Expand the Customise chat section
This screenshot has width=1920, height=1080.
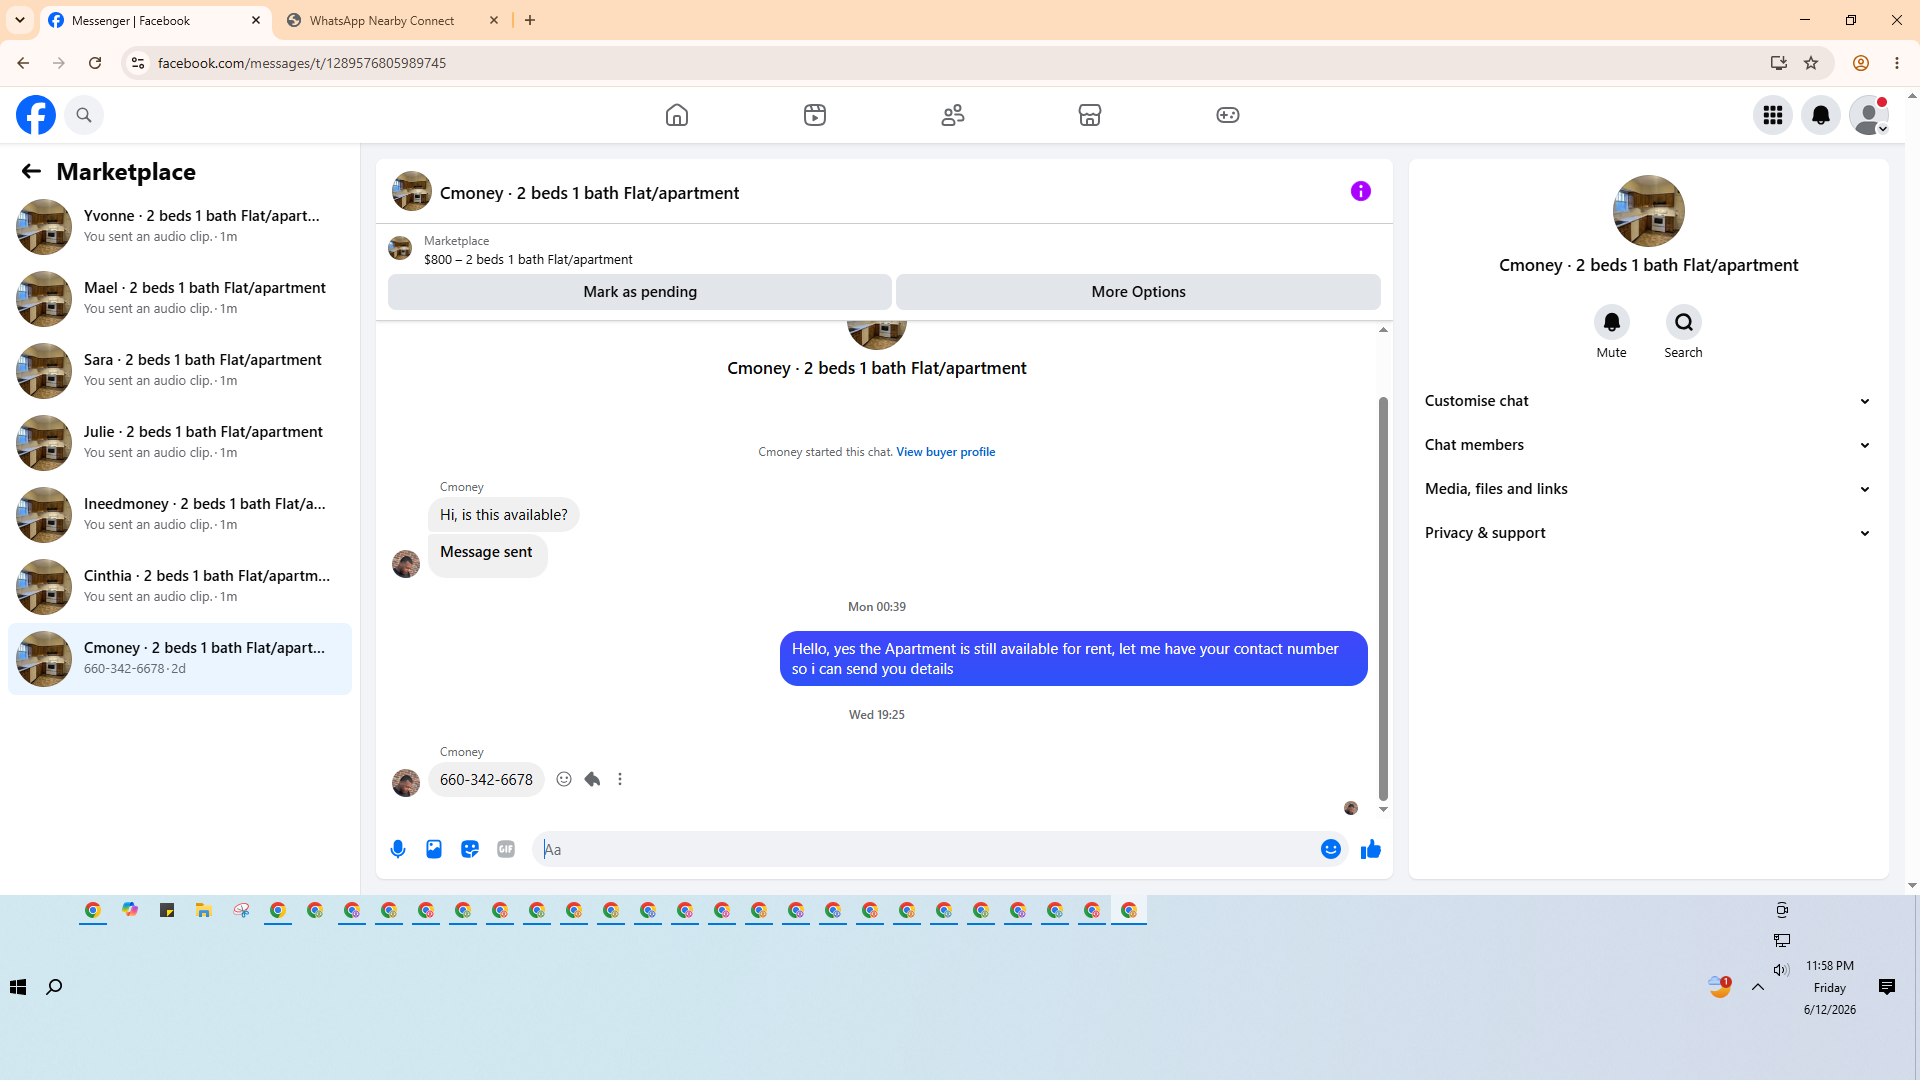click(1648, 401)
